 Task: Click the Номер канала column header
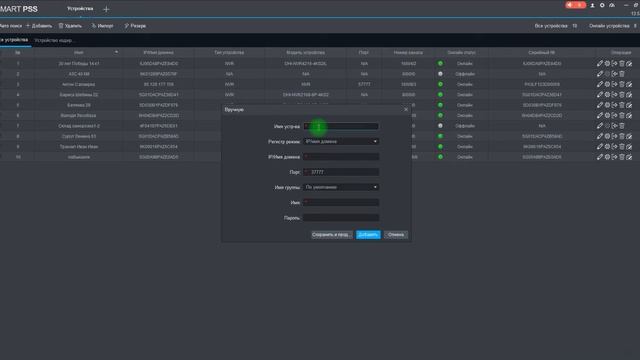click(x=408, y=53)
